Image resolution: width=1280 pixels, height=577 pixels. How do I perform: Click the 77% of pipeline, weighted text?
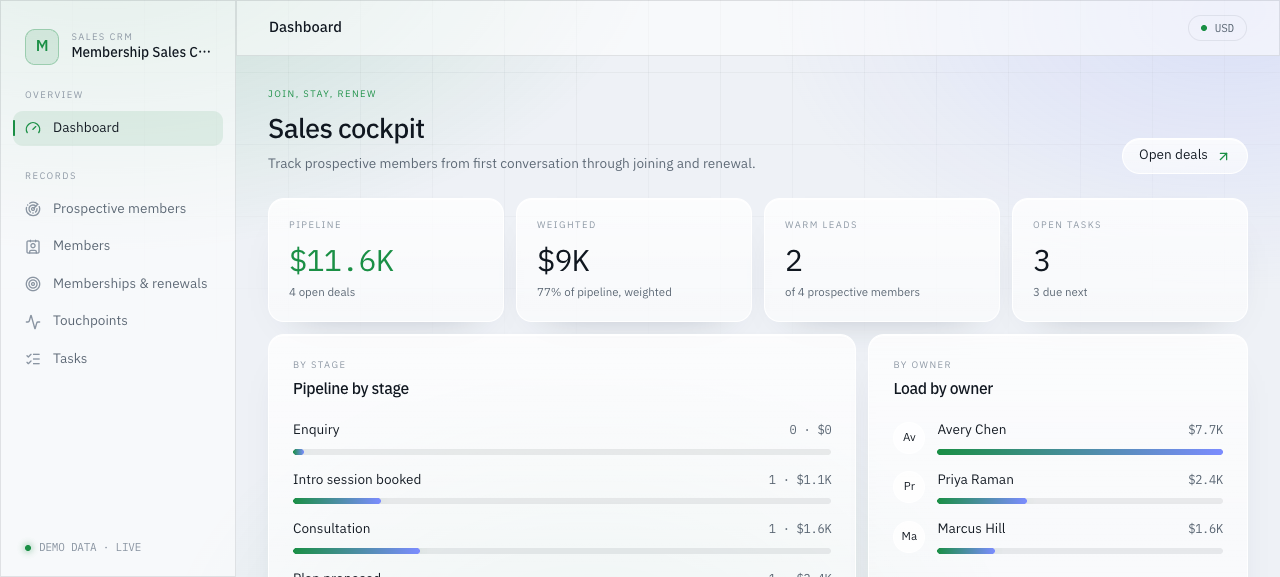click(x=604, y=293)
